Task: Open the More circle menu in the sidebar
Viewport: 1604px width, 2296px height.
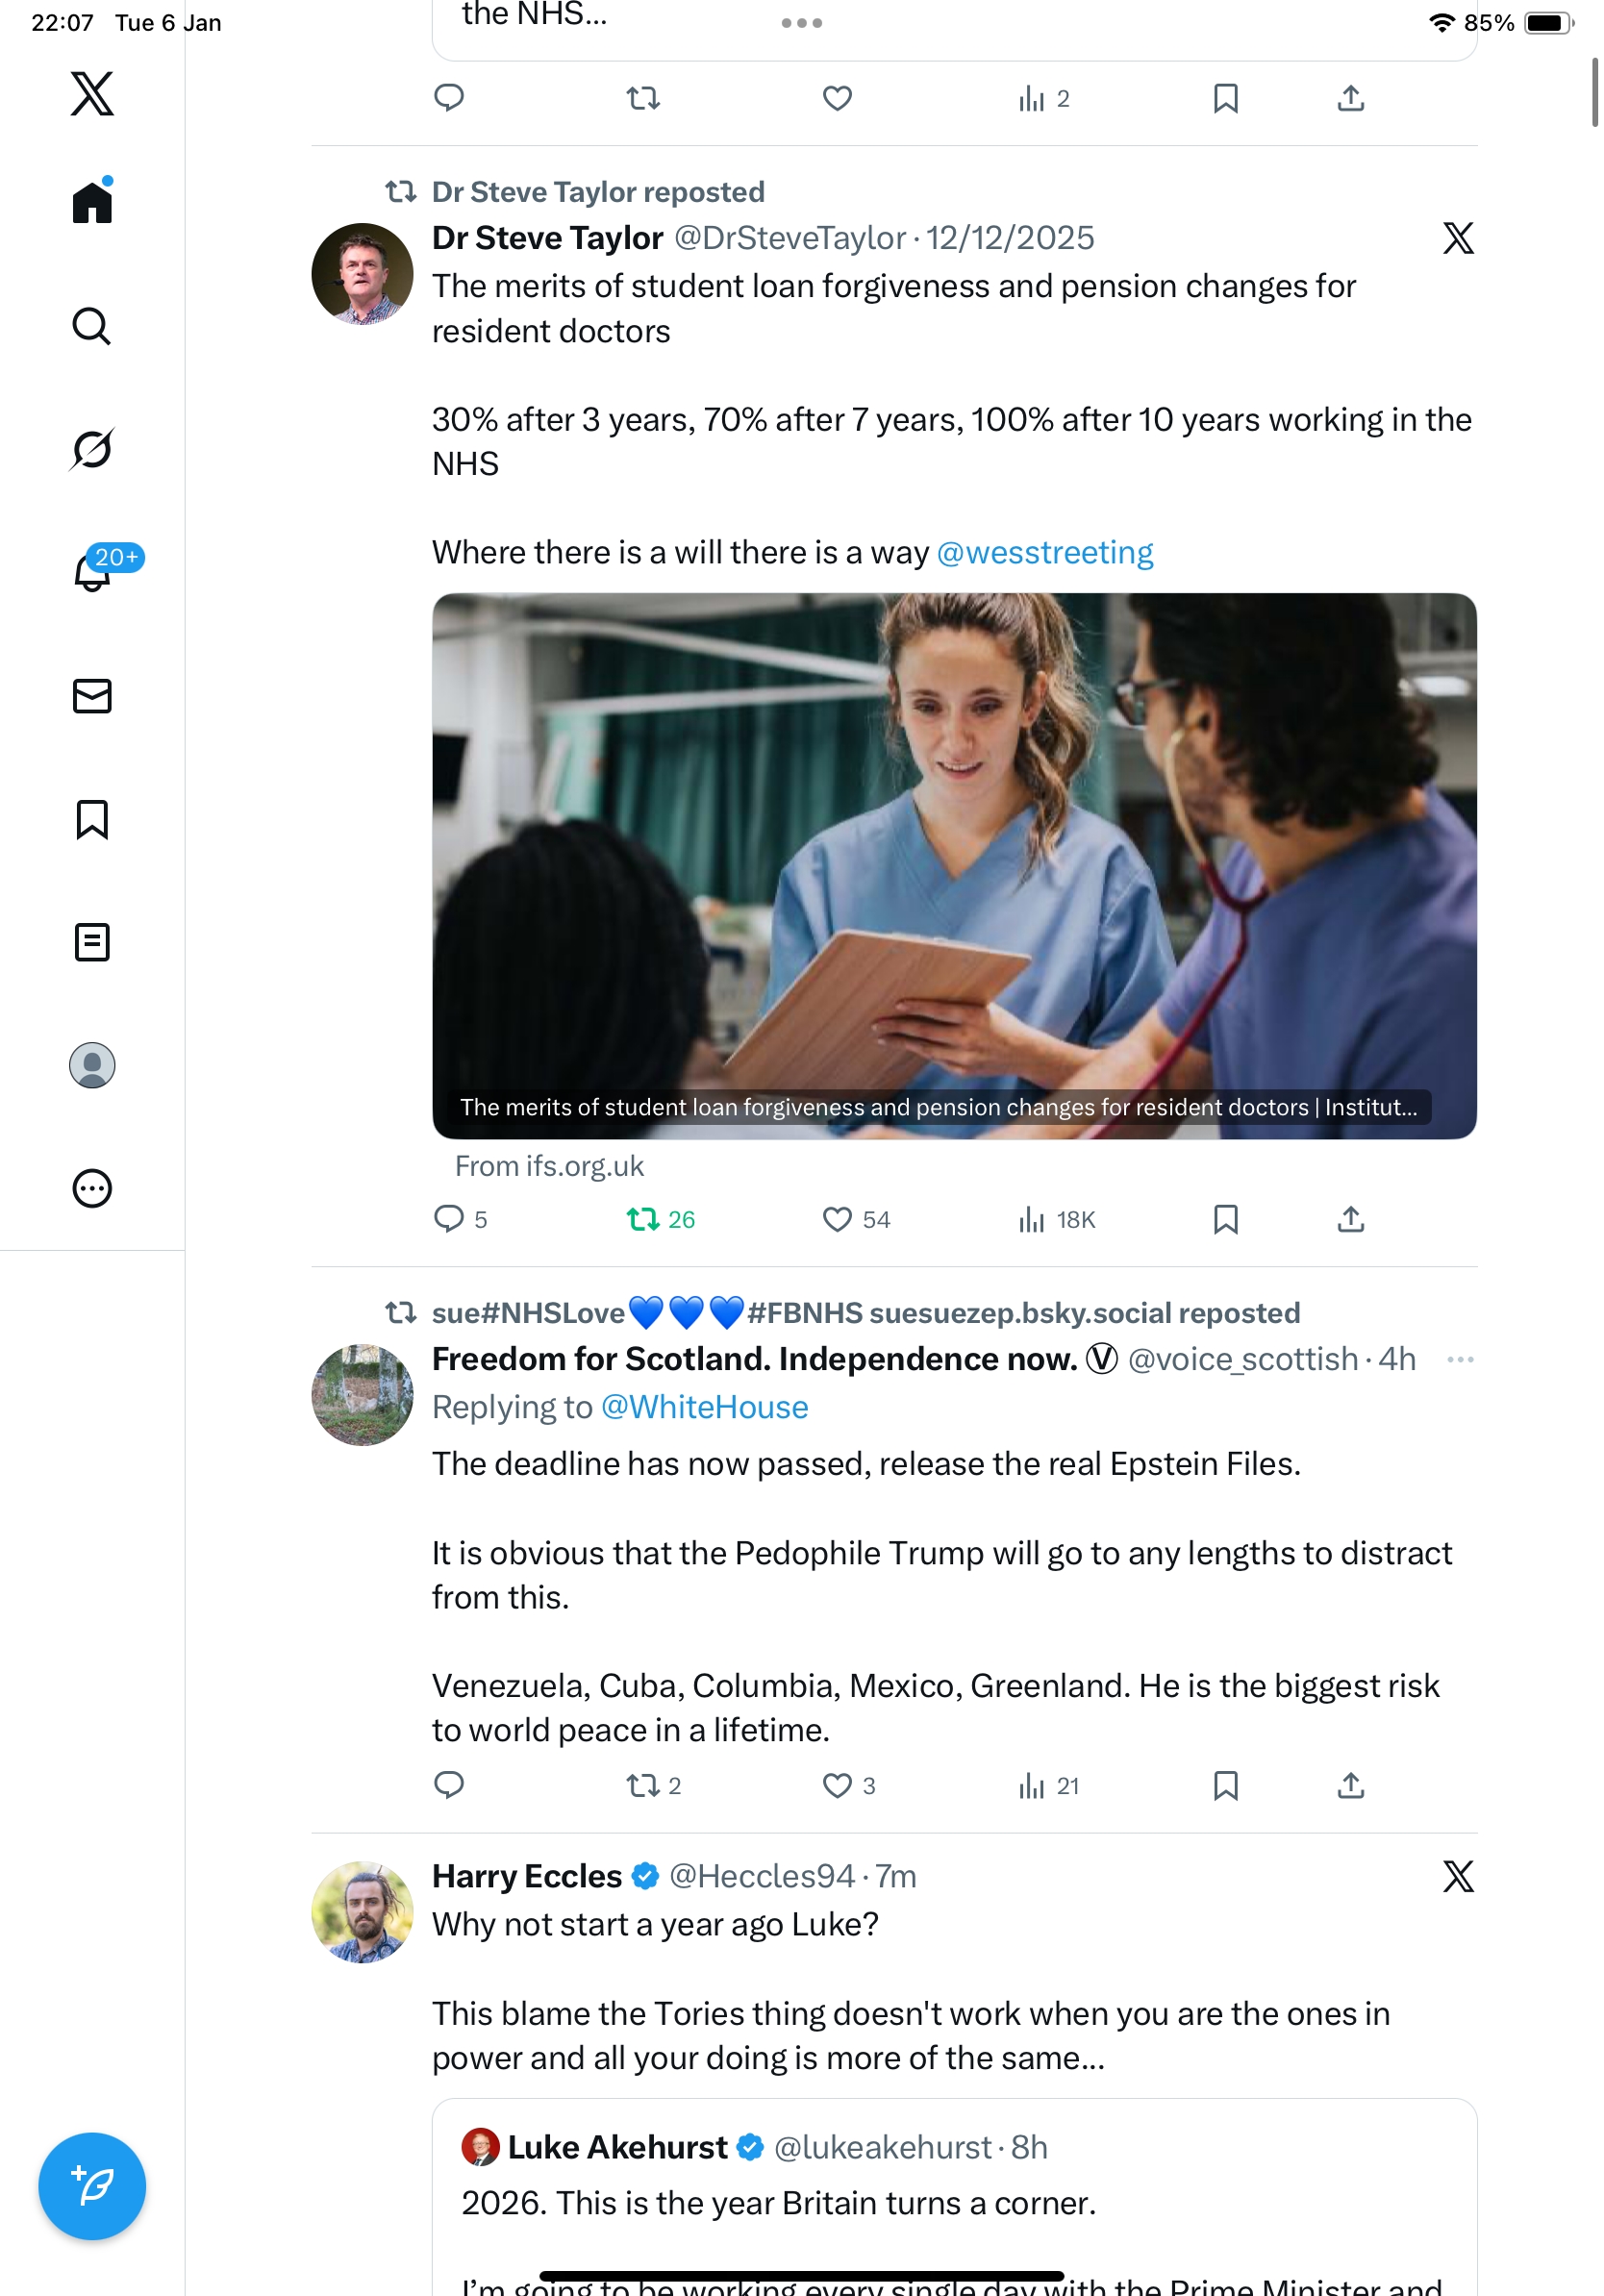Action: pyautogui.click(x=92, y=1188)
